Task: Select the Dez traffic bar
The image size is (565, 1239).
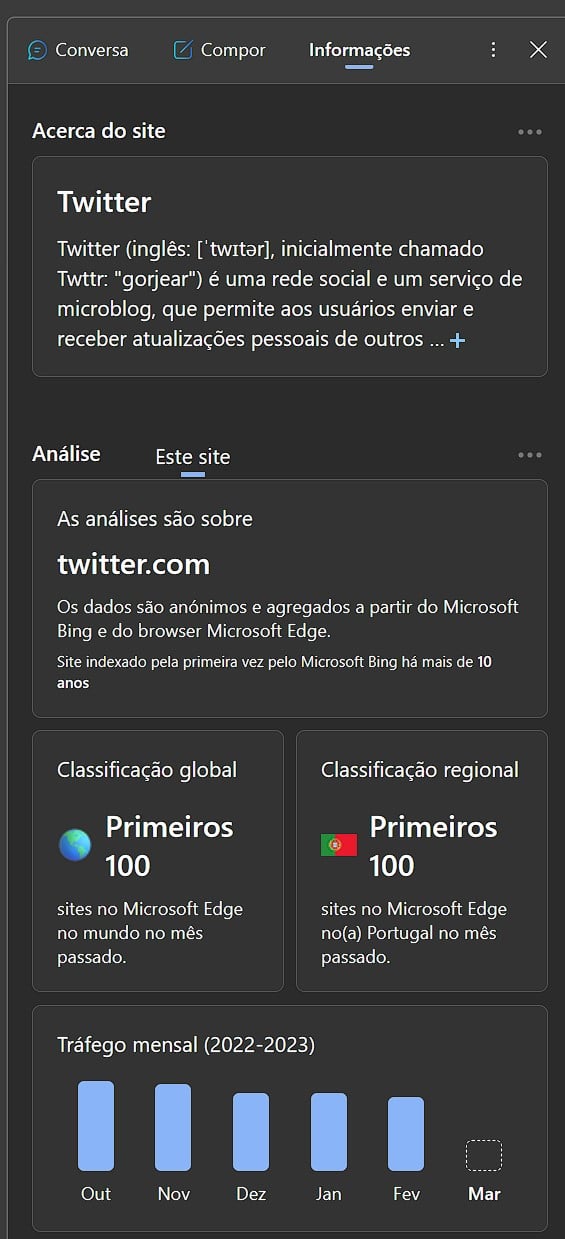Action: coord(251,1132)
